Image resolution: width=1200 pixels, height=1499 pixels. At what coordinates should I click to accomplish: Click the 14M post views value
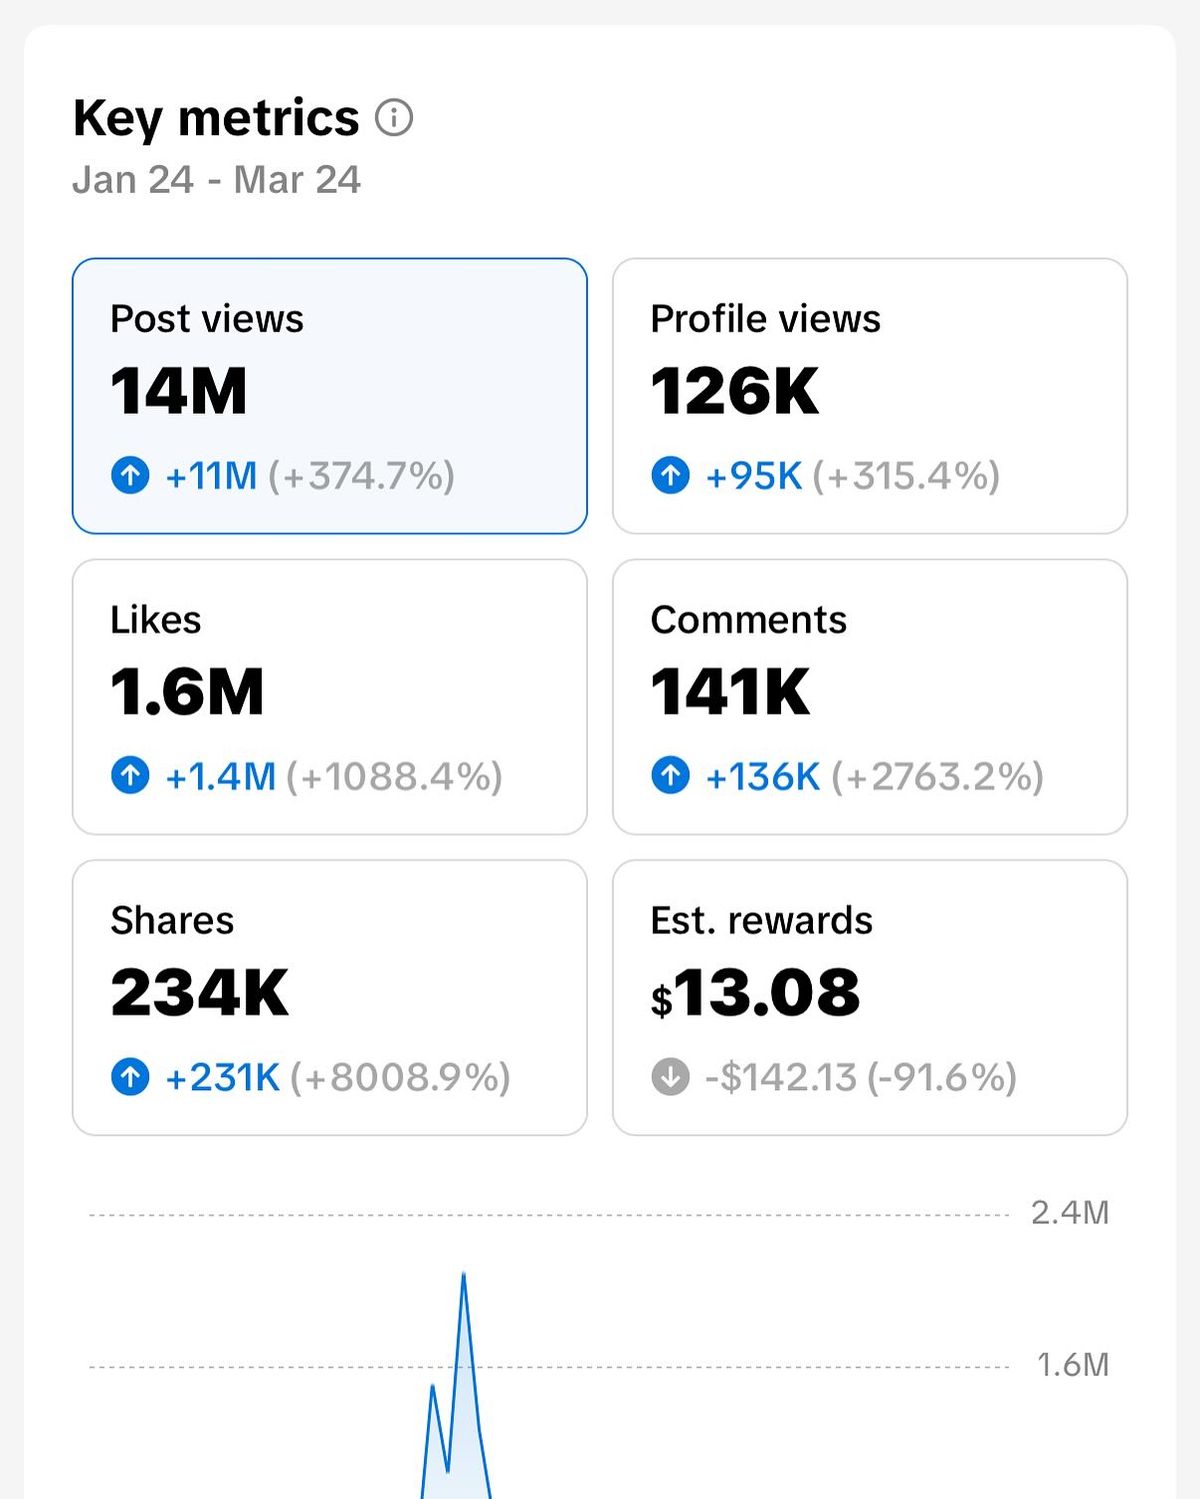pos(179,391)
